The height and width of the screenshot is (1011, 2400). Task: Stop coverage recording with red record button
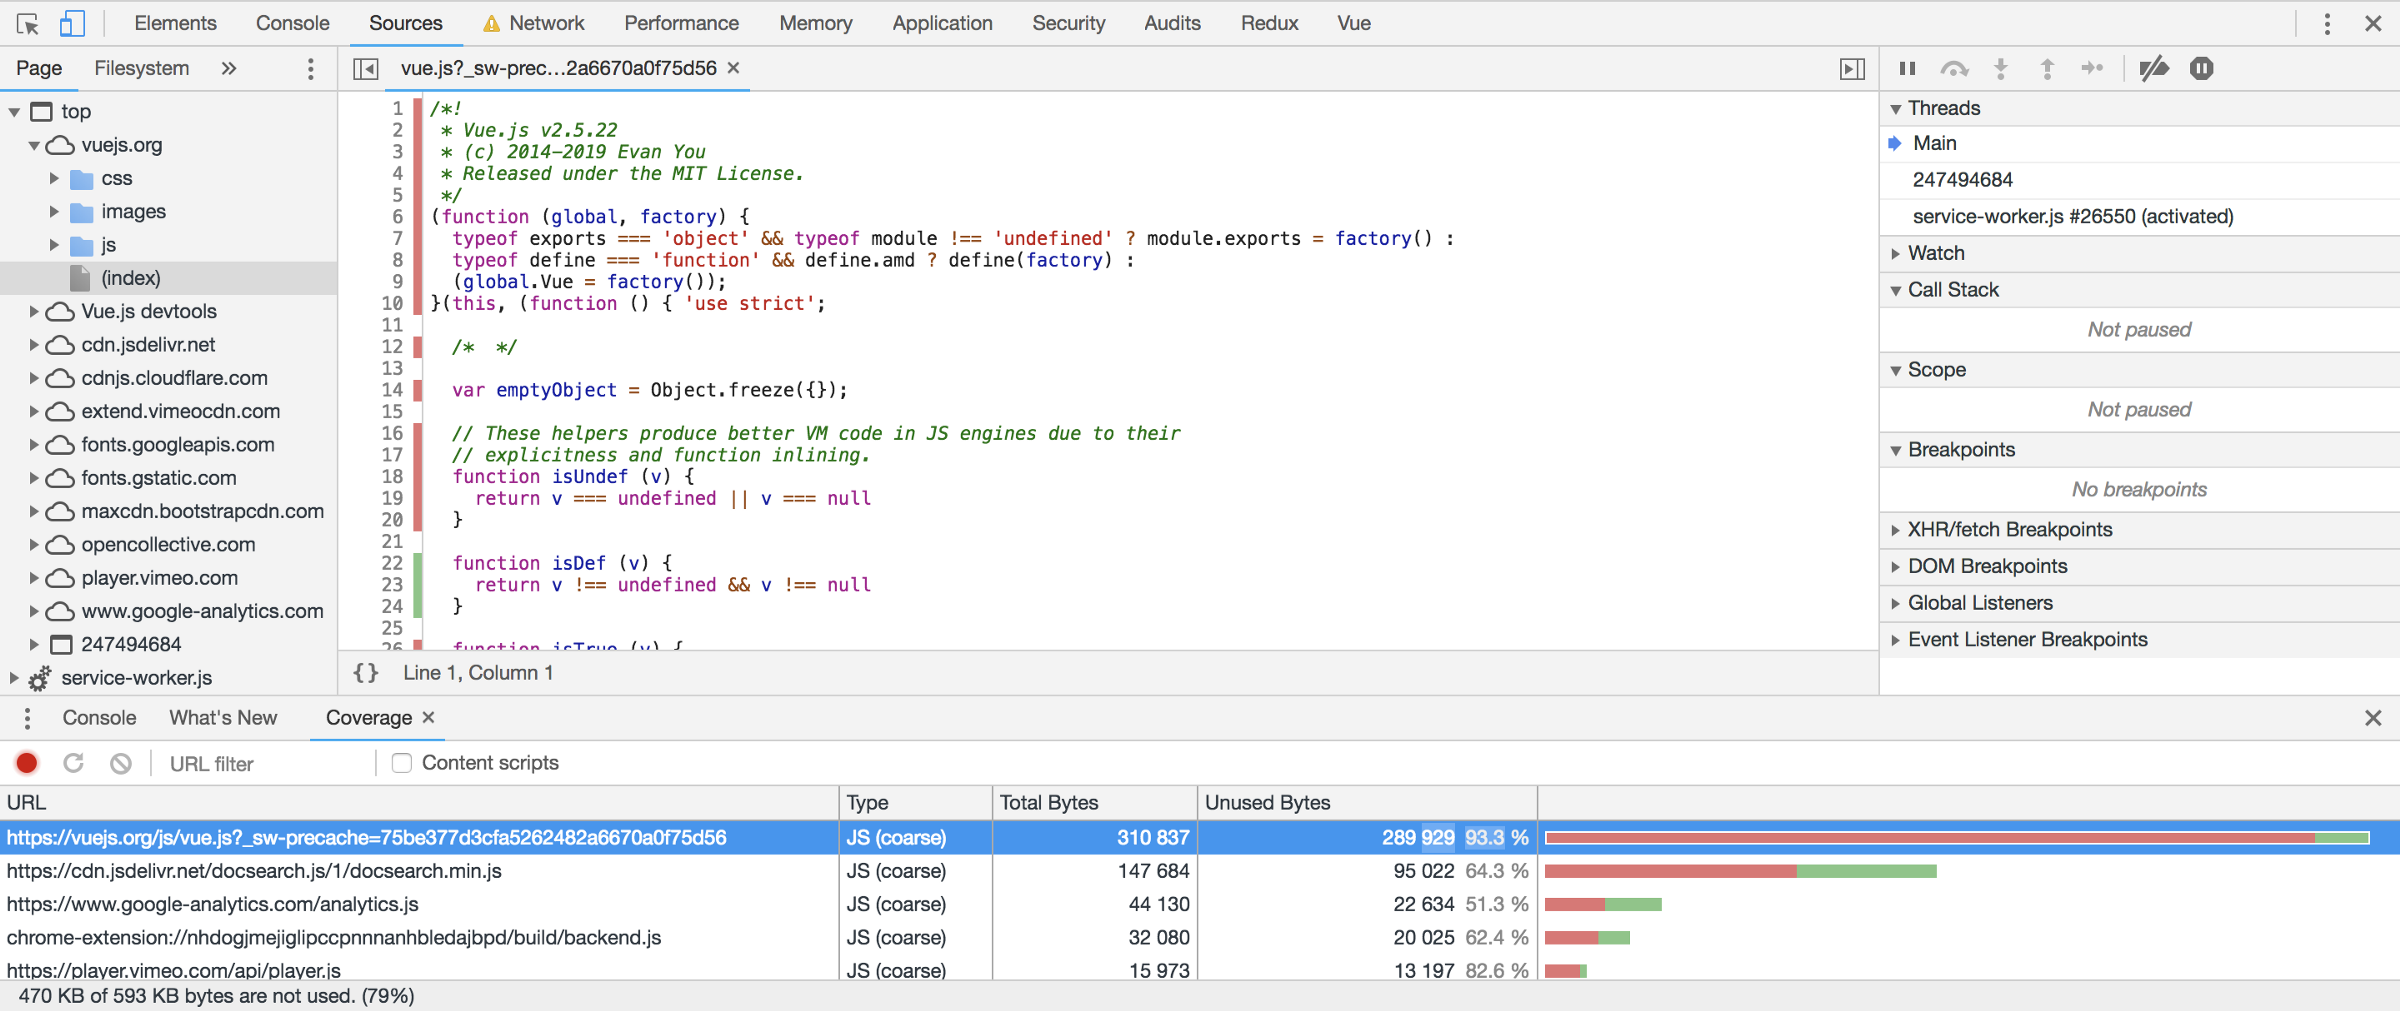(x=27, y=763)
